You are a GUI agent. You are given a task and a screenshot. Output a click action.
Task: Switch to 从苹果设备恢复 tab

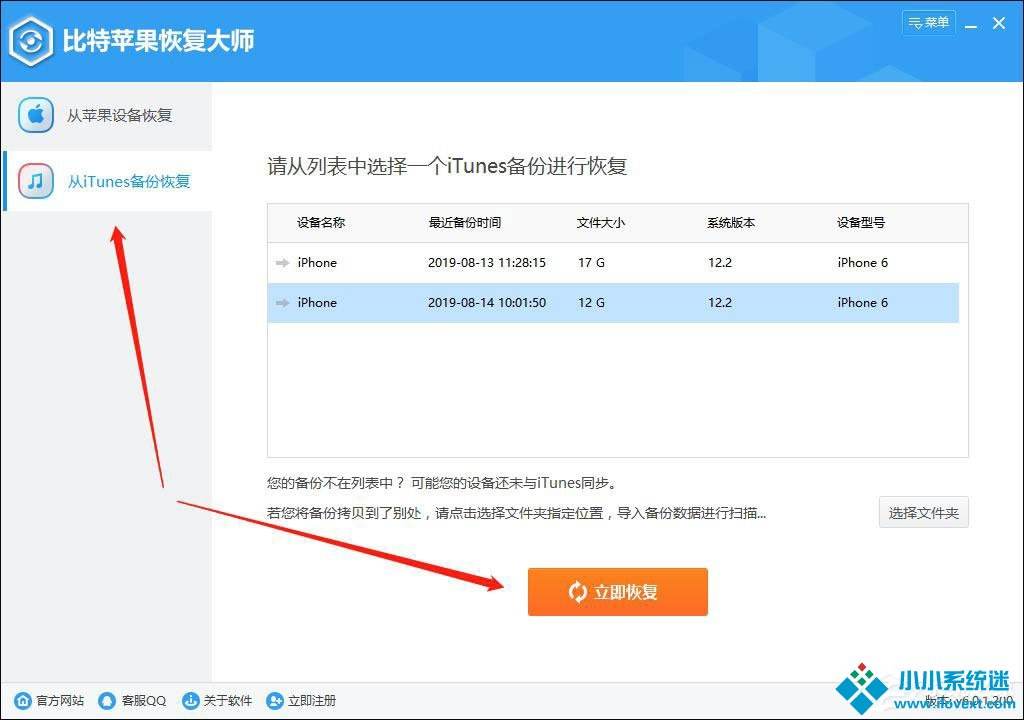click(107, 116)
